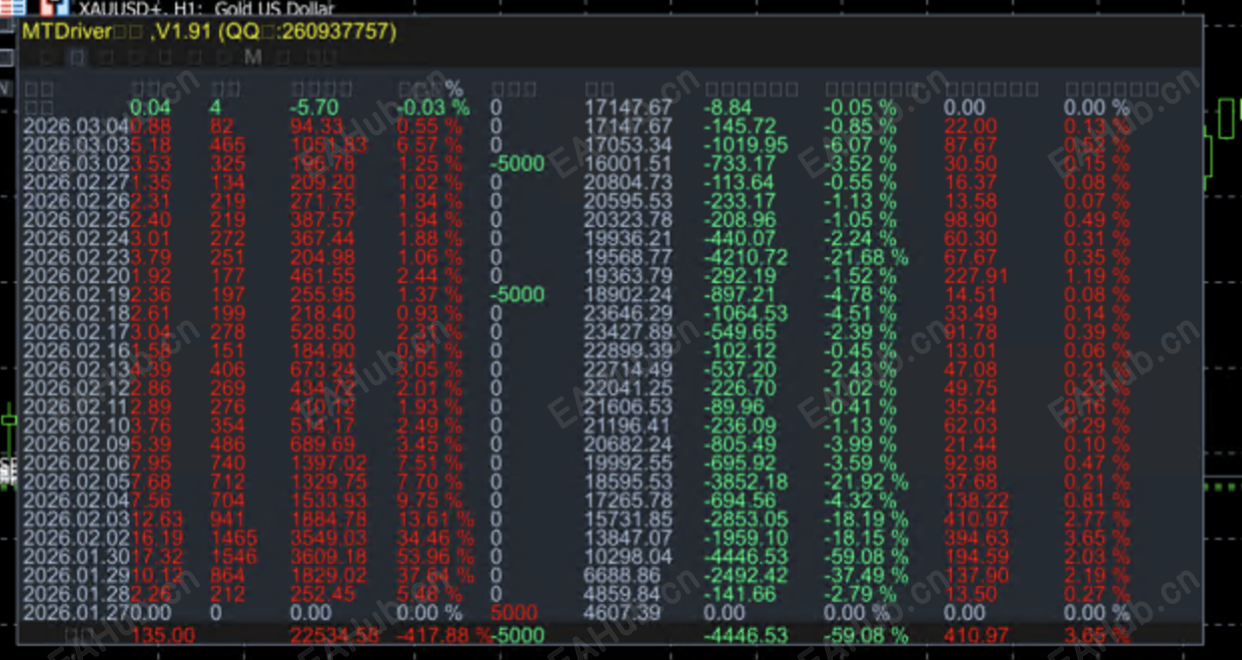
Task: Click balance value 21196.41
Action: pyautogui.click(x=629, y=426)
